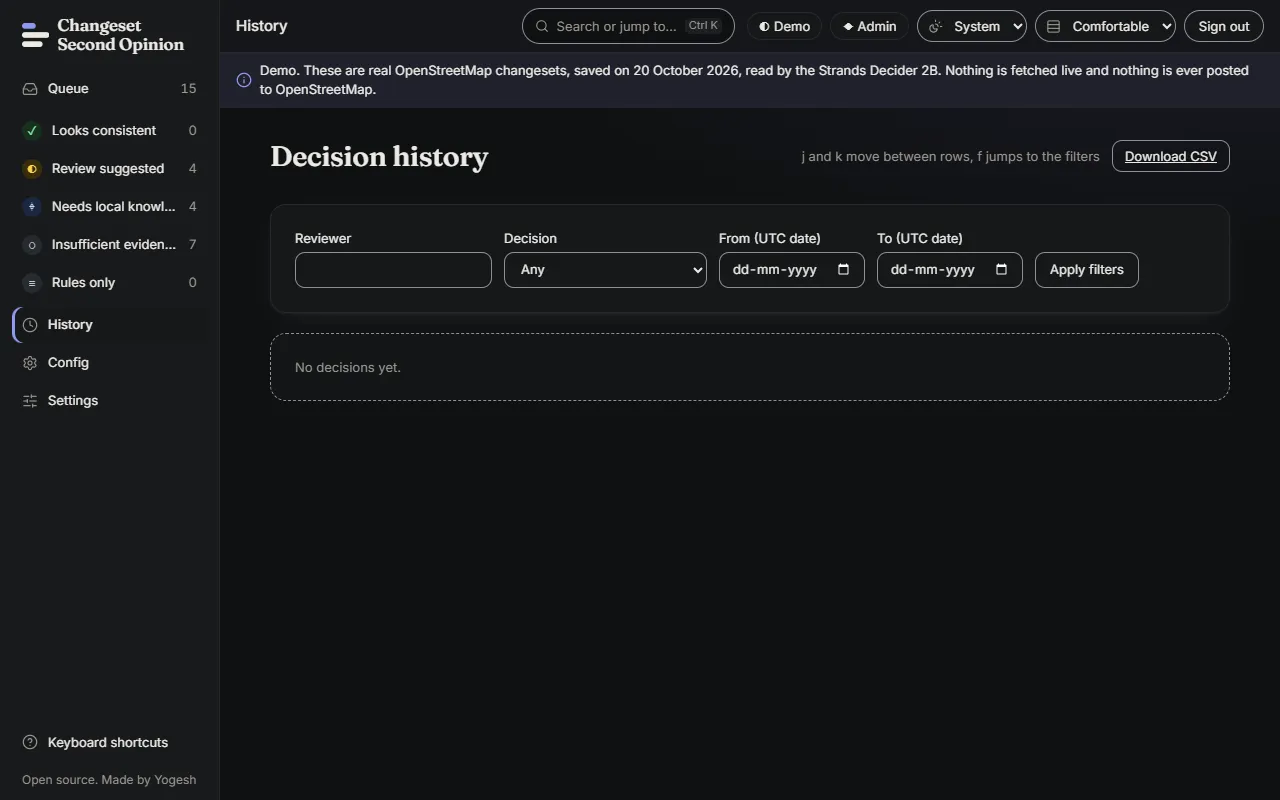
Task: Go to the Config page
Action: tap(109, 363)
